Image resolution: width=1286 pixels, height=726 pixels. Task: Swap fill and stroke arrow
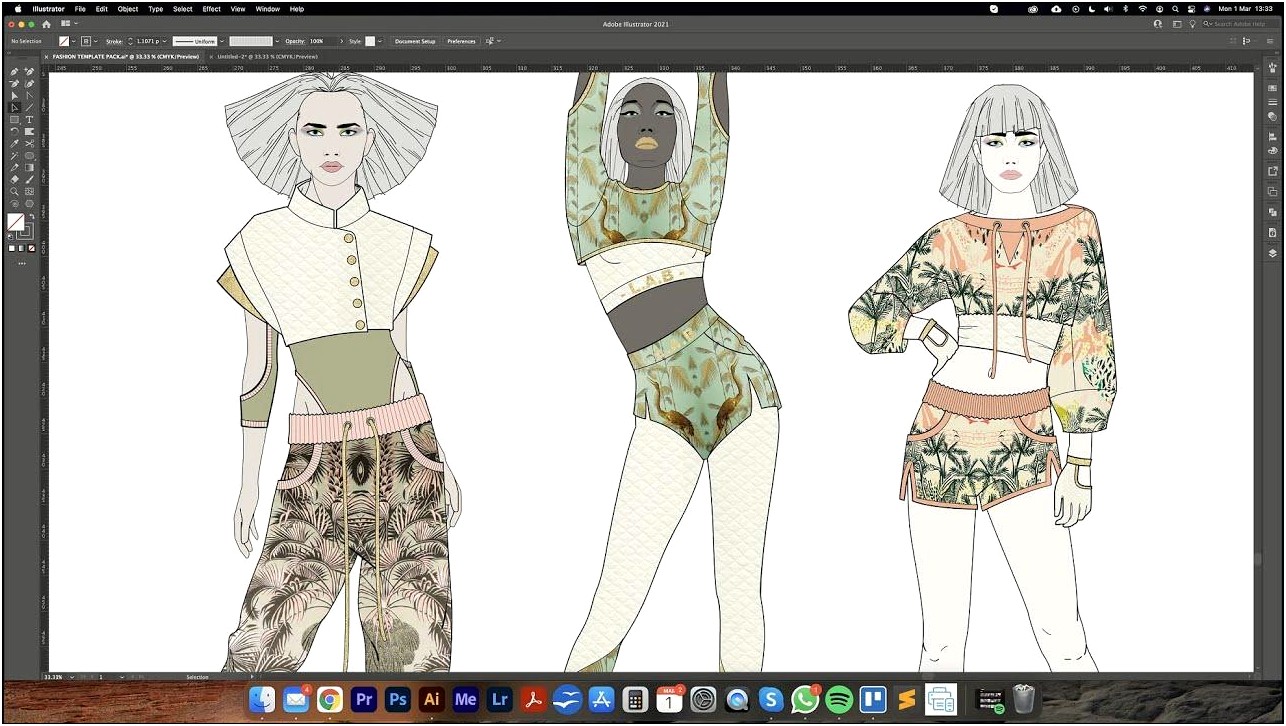point(31,216)
